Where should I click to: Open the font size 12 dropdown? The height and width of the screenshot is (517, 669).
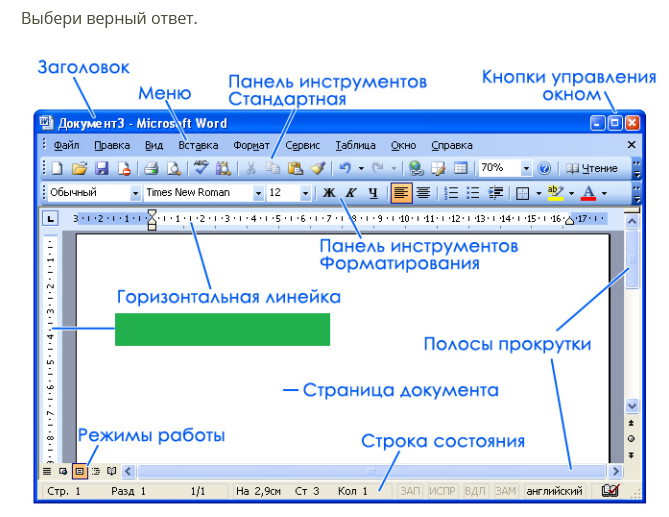tap(304, 193)
